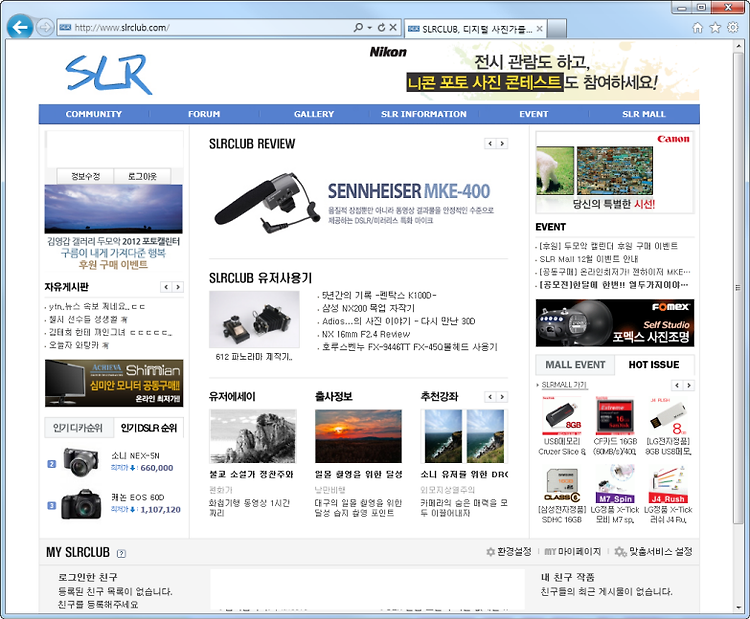The width and height of the screenshot is (750, 619).
Task: Open the address bar dropdown arrow
Action: (x=369, y=28)
